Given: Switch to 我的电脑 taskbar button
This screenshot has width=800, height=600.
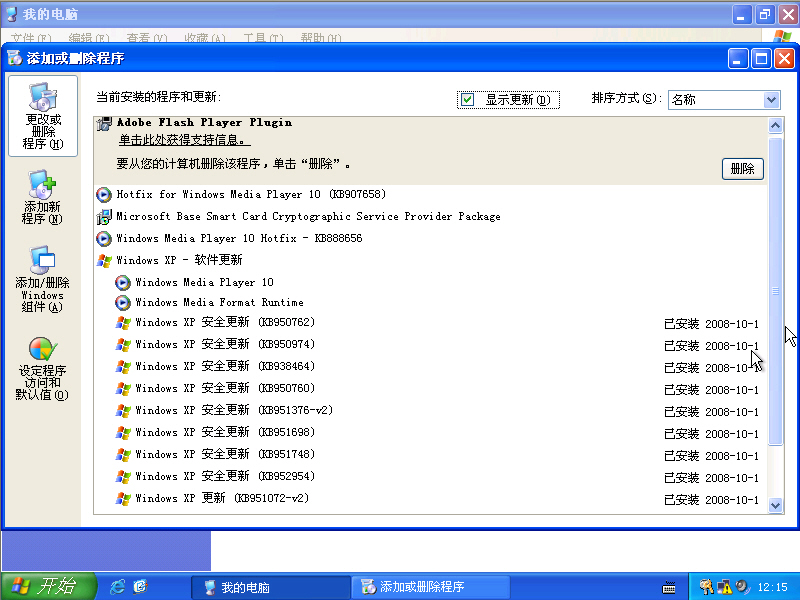Looking at the screenshot, I should coord(271,587).
